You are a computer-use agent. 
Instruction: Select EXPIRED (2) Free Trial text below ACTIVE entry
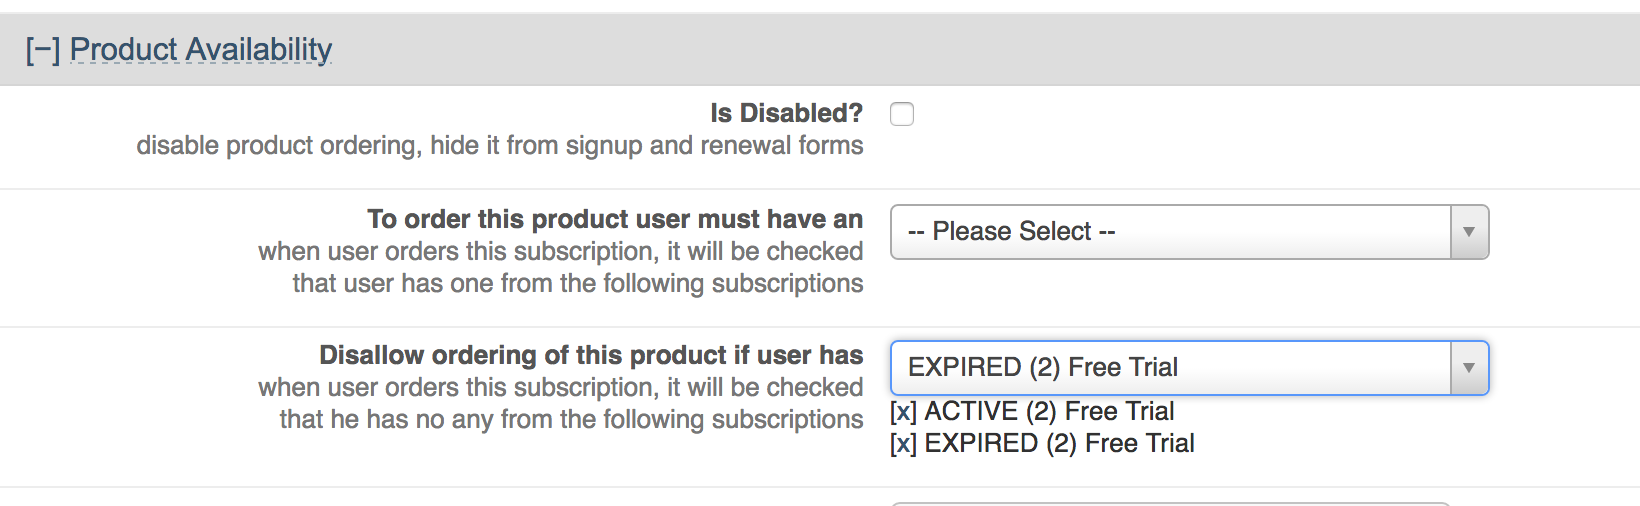tap(1059, 443)
